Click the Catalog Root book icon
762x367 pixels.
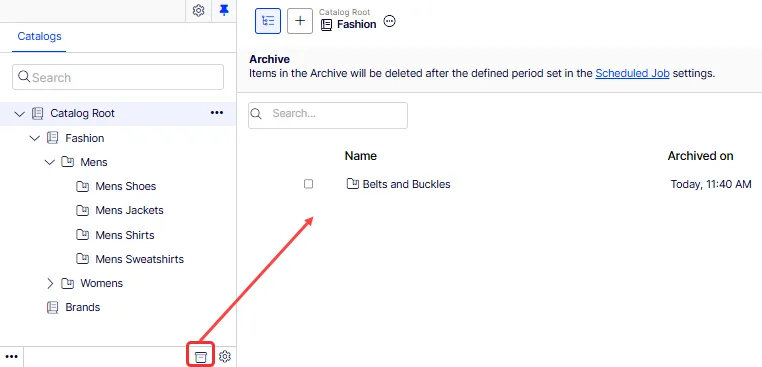coord(37,113)
